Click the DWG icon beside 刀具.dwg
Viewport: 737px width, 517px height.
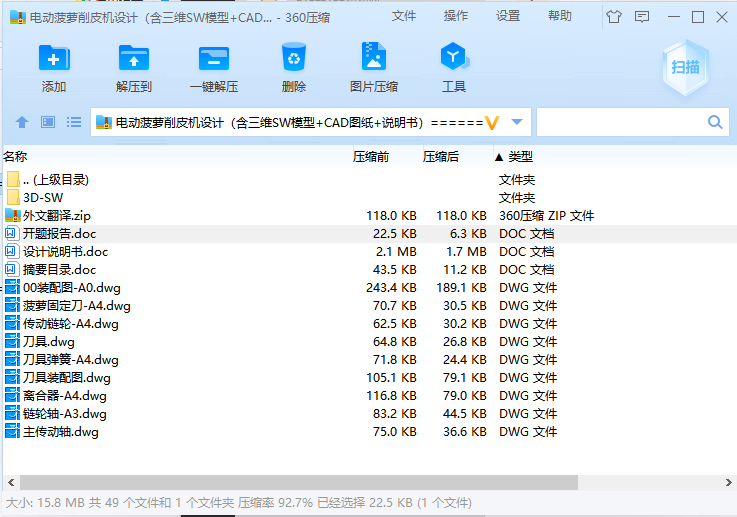coord(12,341)
